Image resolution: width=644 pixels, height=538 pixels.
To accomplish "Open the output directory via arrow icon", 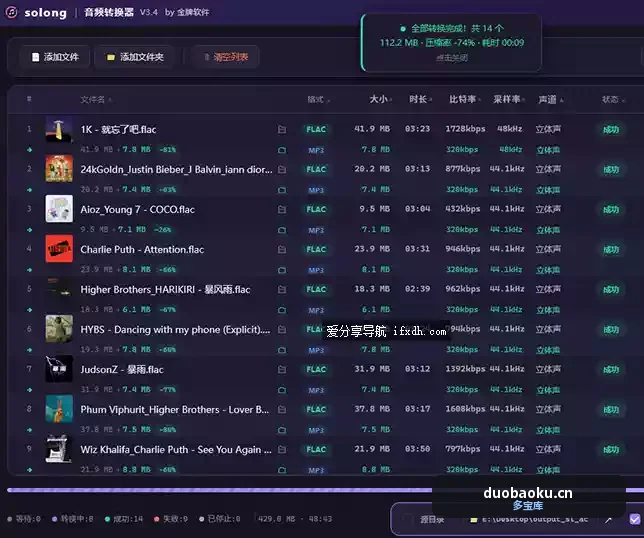I will 608,520.
